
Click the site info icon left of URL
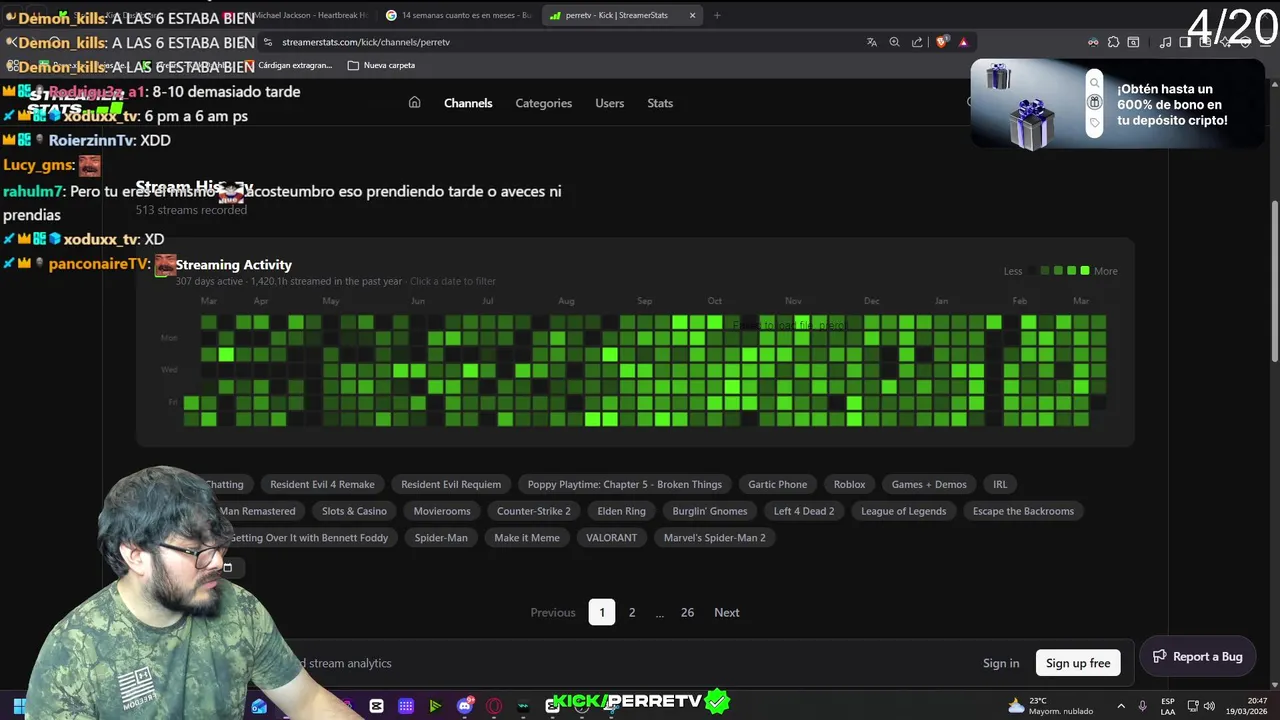pos(267,42)
